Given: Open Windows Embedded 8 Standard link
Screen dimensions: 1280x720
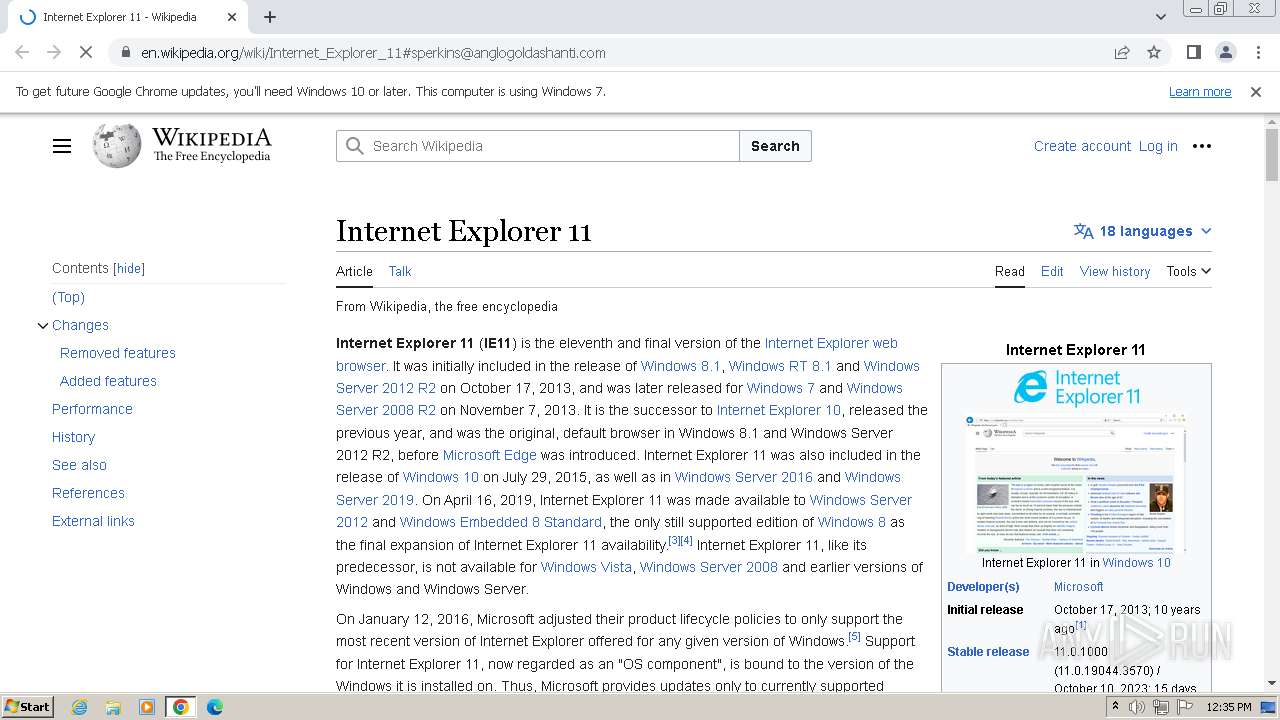Looking at the screenshot, I should [501, 522].
